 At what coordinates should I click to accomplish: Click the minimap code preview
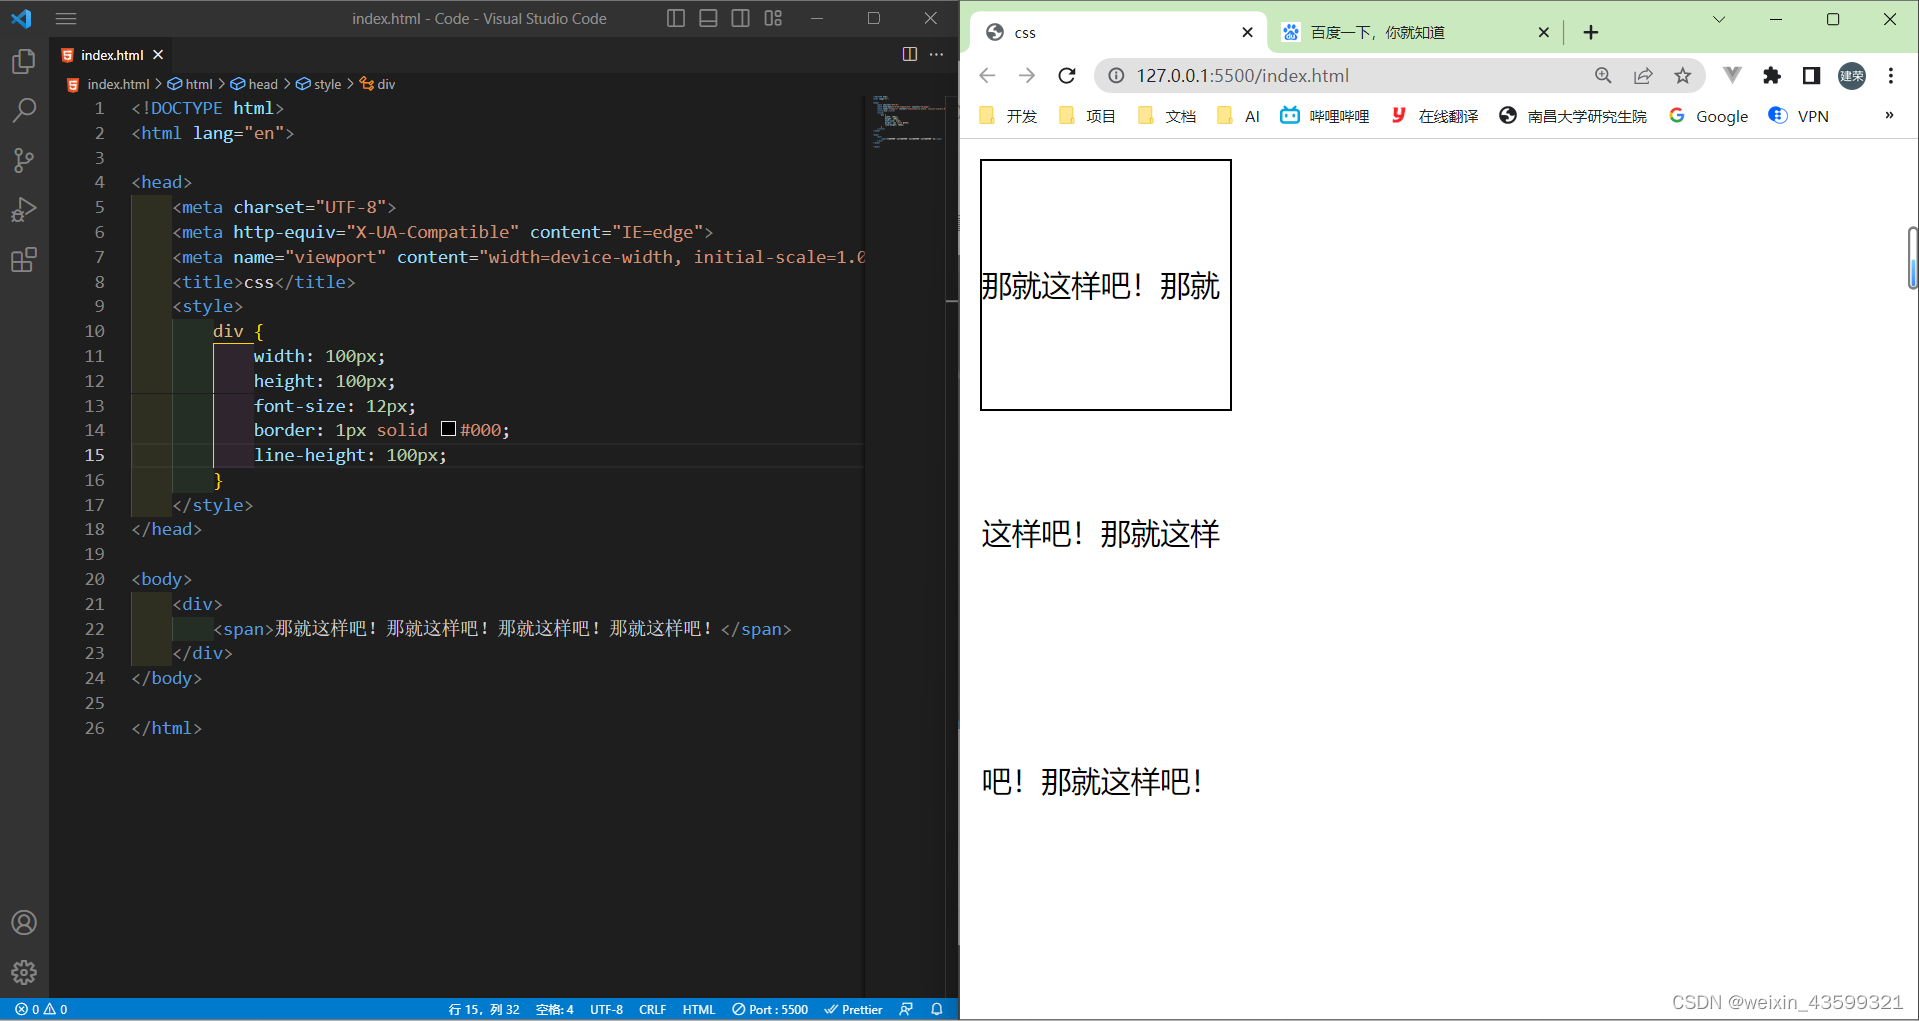click(908, 120)
